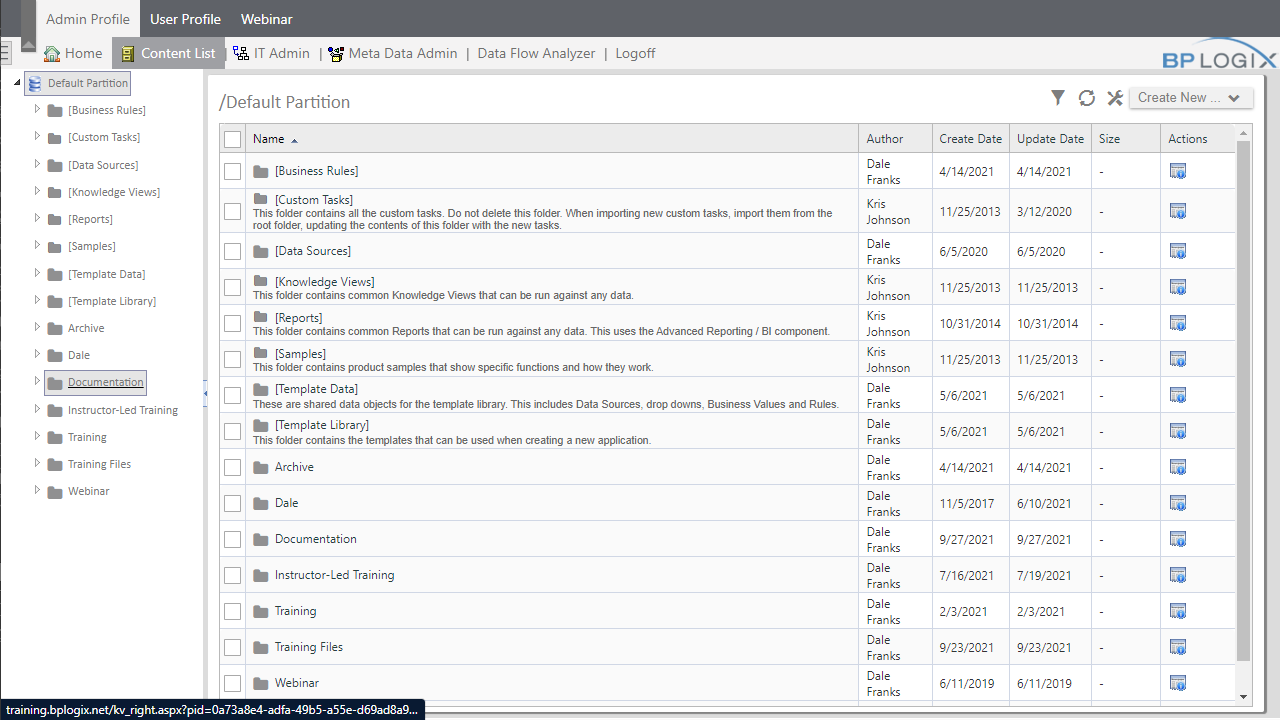Open the Documentation folder in the table
Screen dimensions: 1280x720
tap(315, 539)
